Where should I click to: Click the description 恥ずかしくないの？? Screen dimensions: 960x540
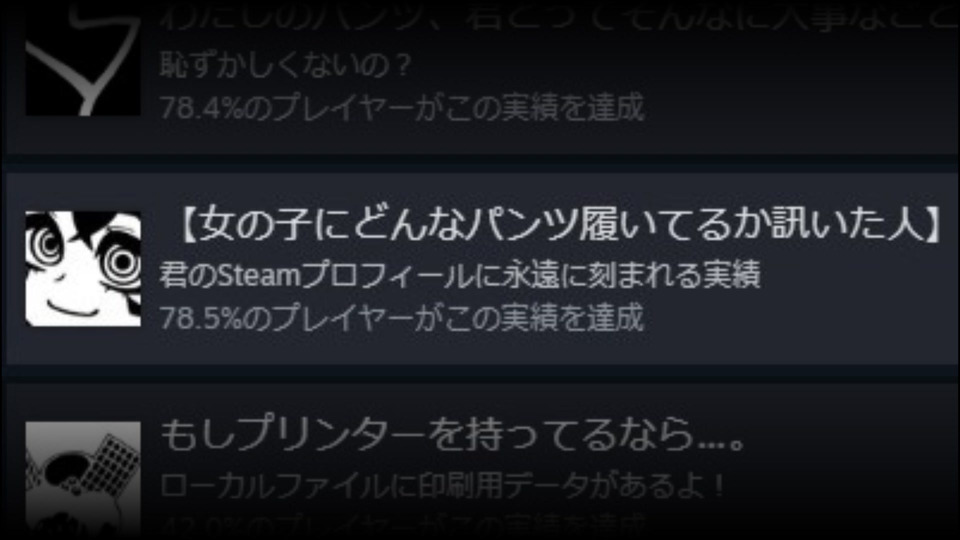point(285,65)
